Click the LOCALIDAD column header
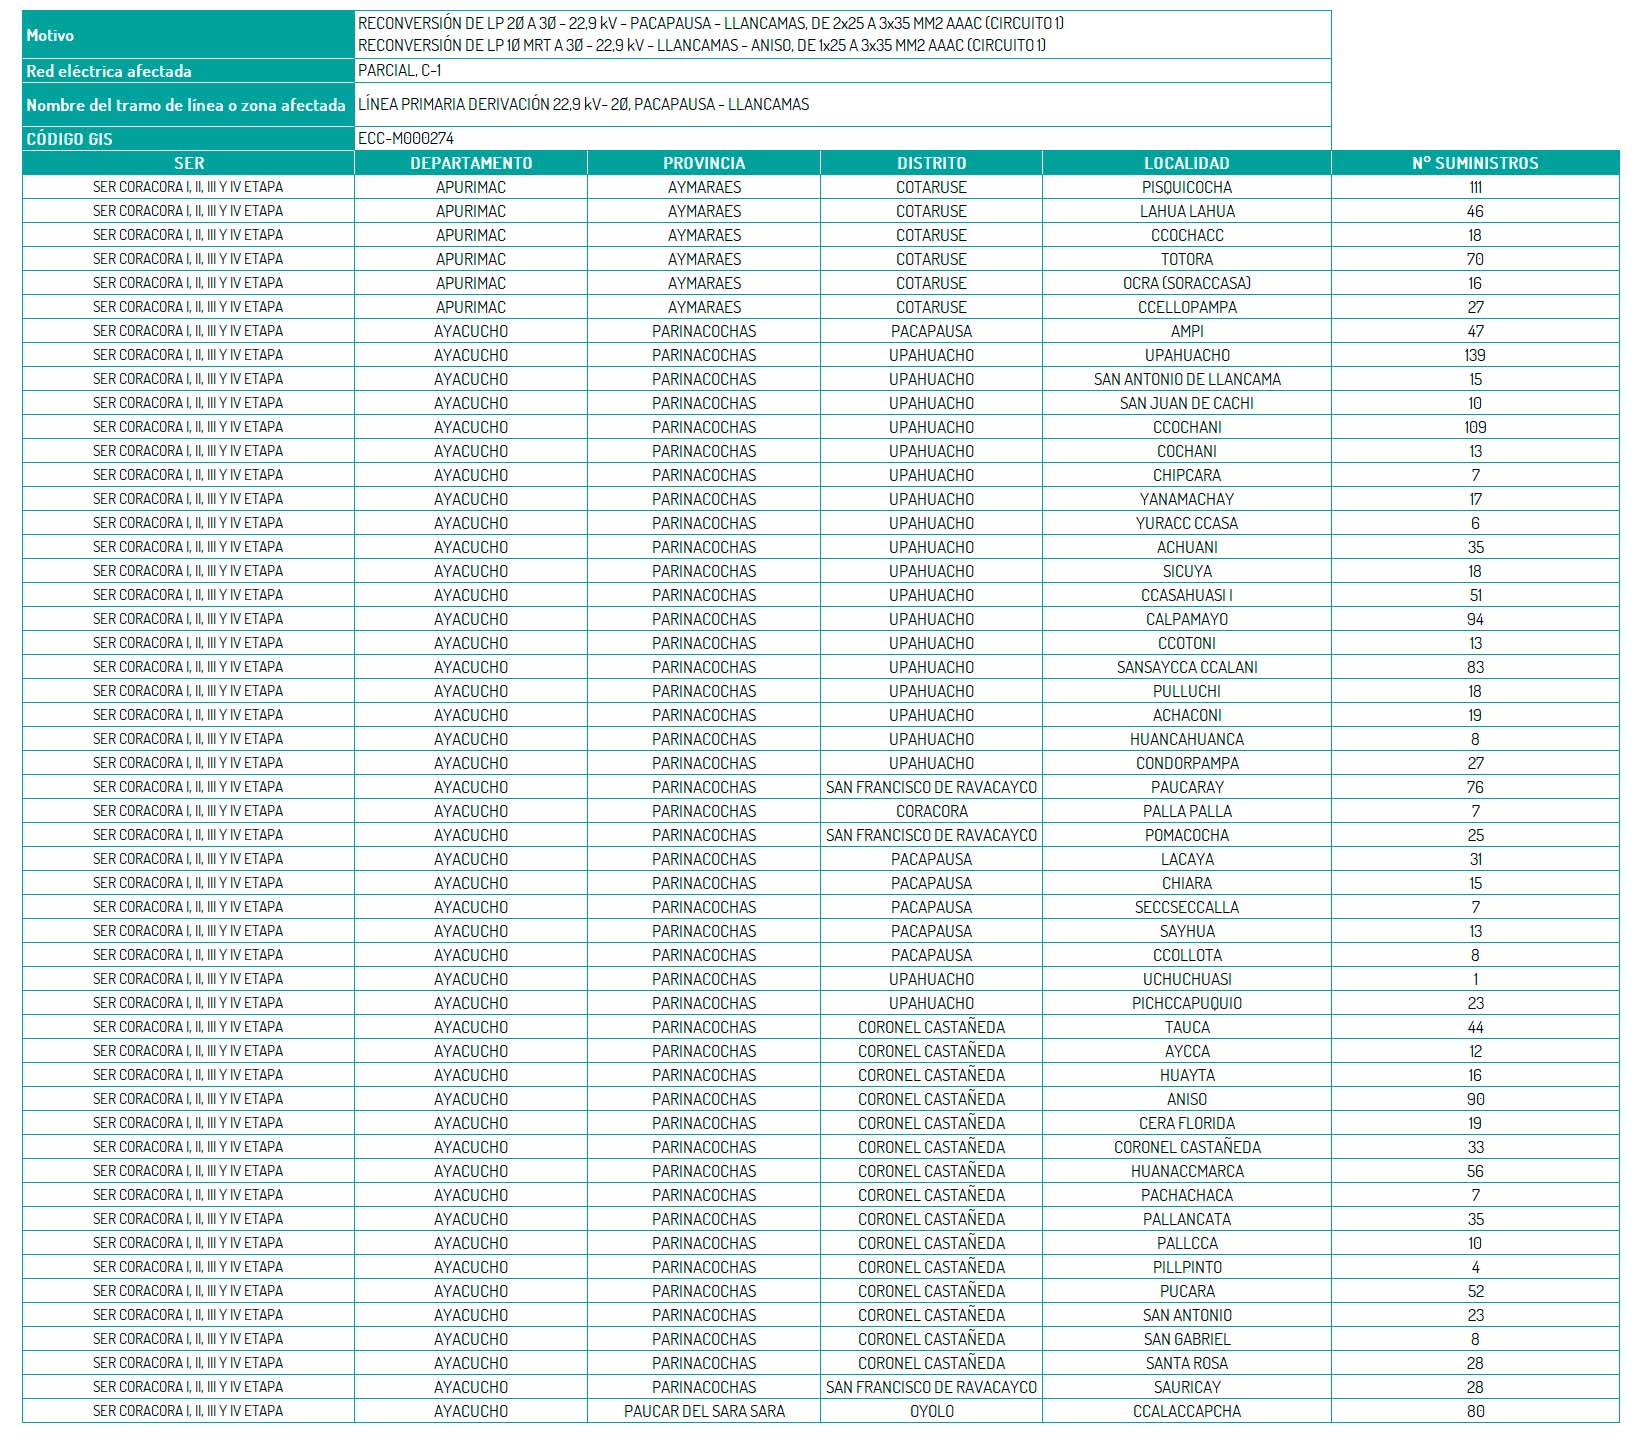The width and height of the screenshot is (1640, 1447). tap(1187, 163)
